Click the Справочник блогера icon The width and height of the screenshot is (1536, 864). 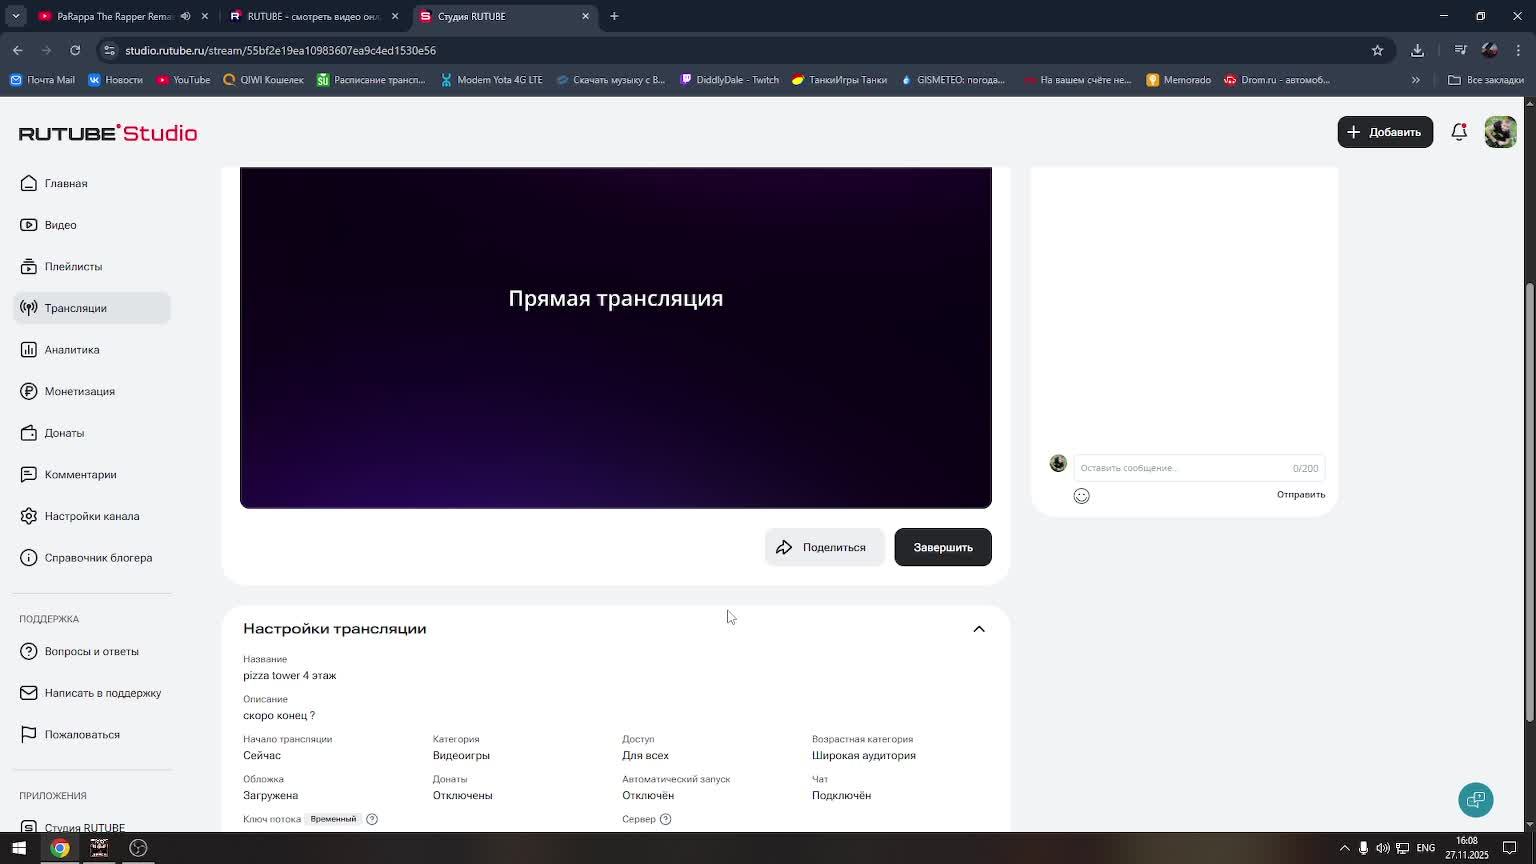(x=29, y=558)
